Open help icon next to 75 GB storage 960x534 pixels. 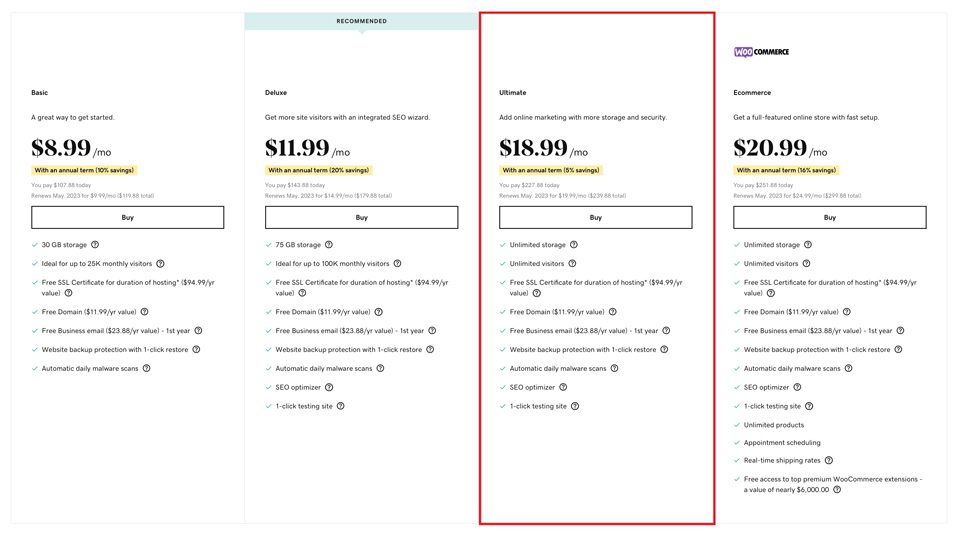click(329, 245)
